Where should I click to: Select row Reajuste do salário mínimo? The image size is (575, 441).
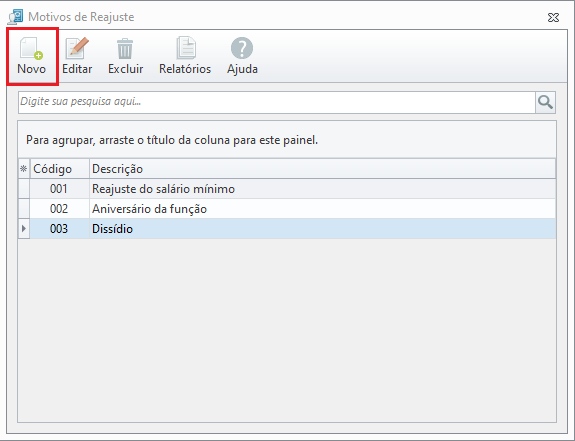click(287, 189)
